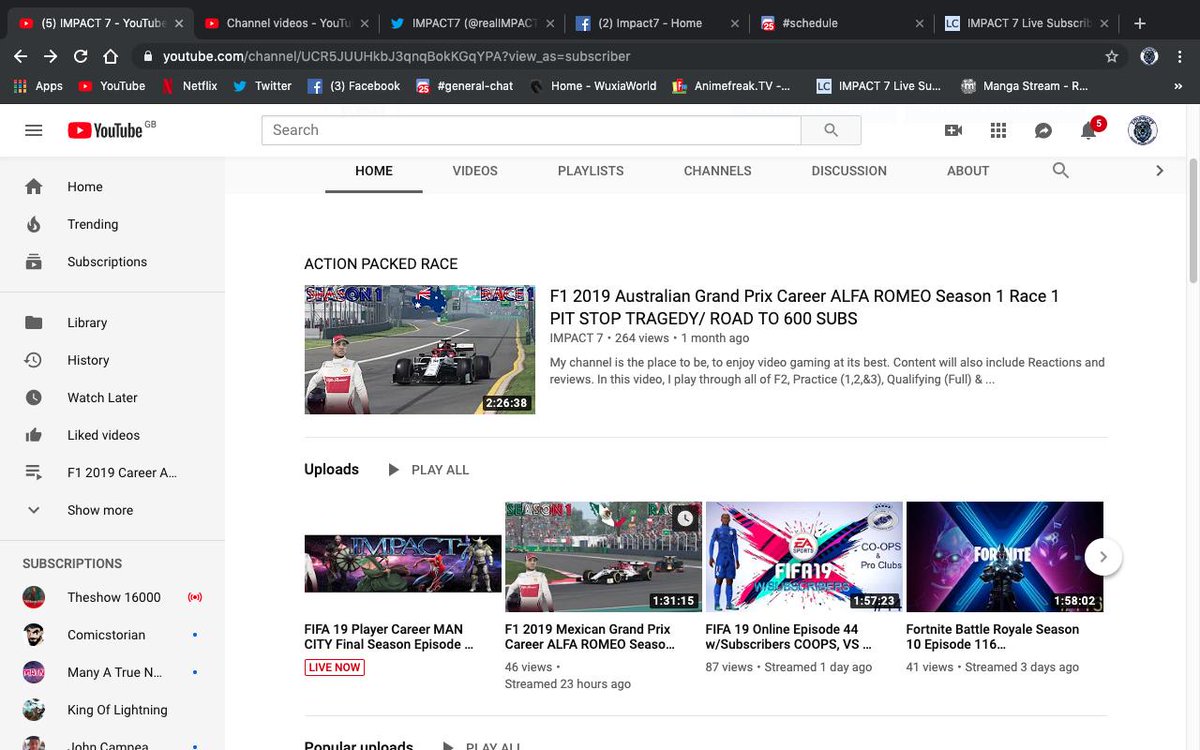Open the account avatar menu
The width and height of the screenshot is (1200, 750).
(1142, 130)
